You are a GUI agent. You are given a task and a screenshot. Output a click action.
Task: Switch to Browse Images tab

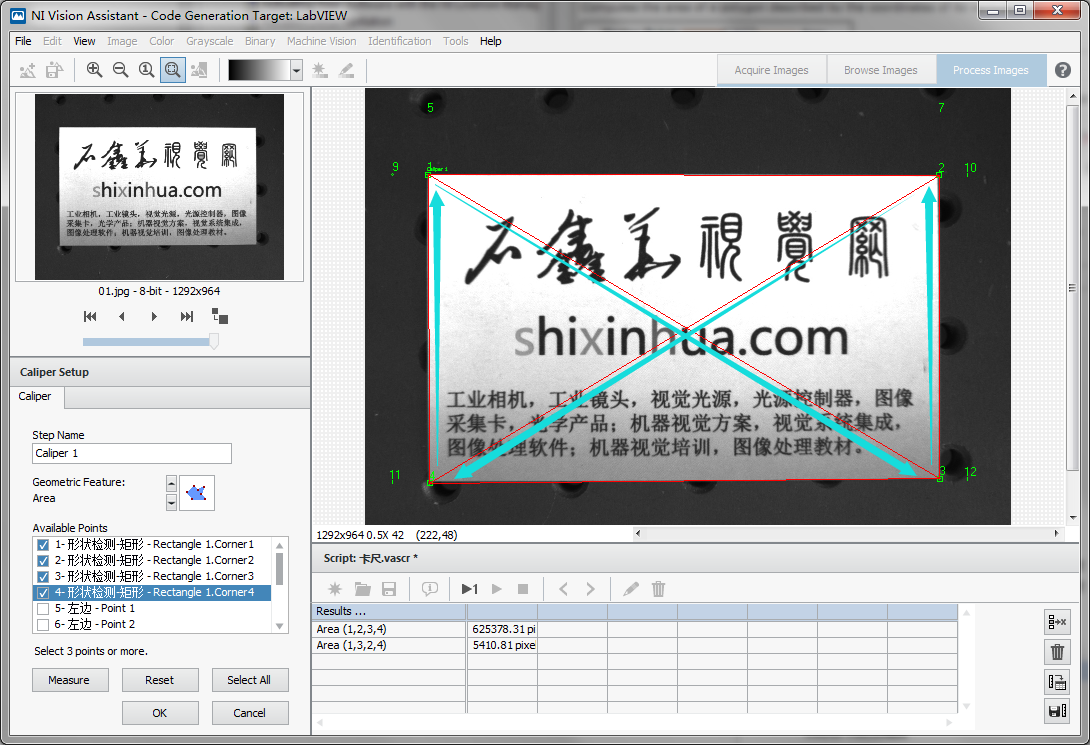coord(880,70)
